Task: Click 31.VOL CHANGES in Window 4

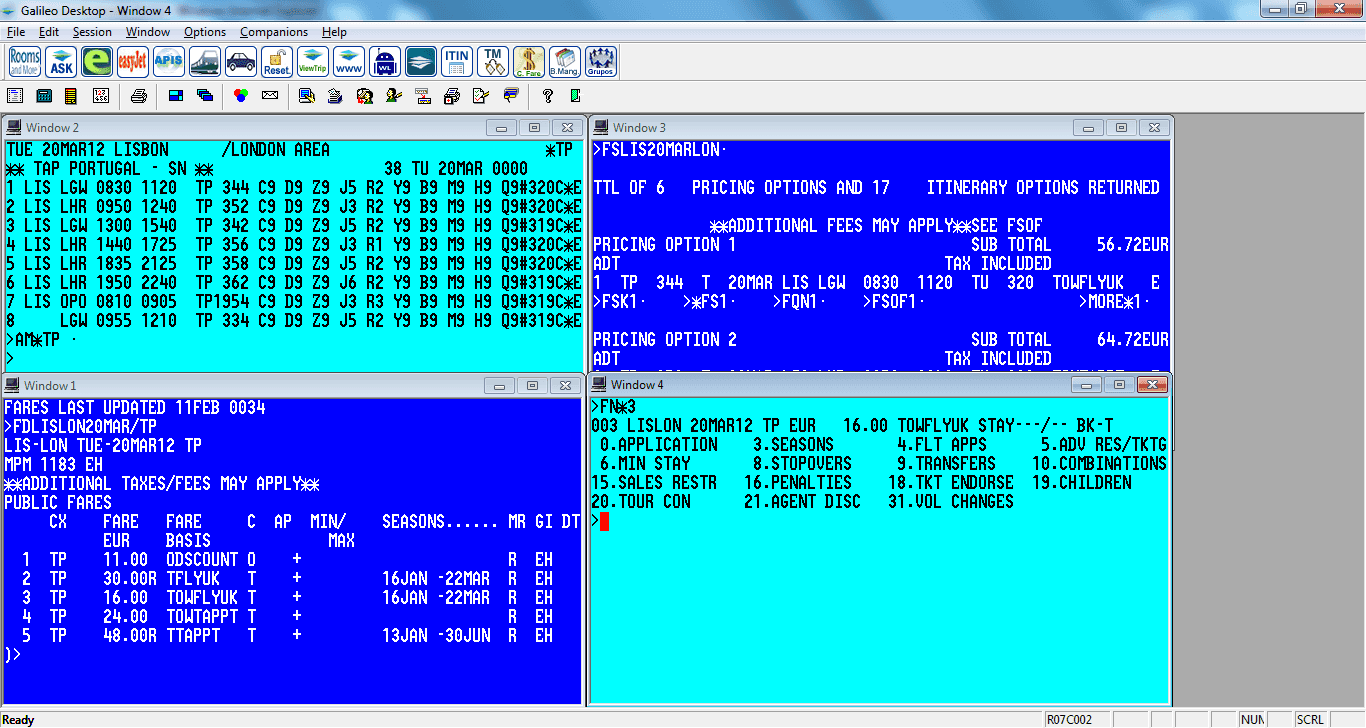Action: click(x=951, y=502)
